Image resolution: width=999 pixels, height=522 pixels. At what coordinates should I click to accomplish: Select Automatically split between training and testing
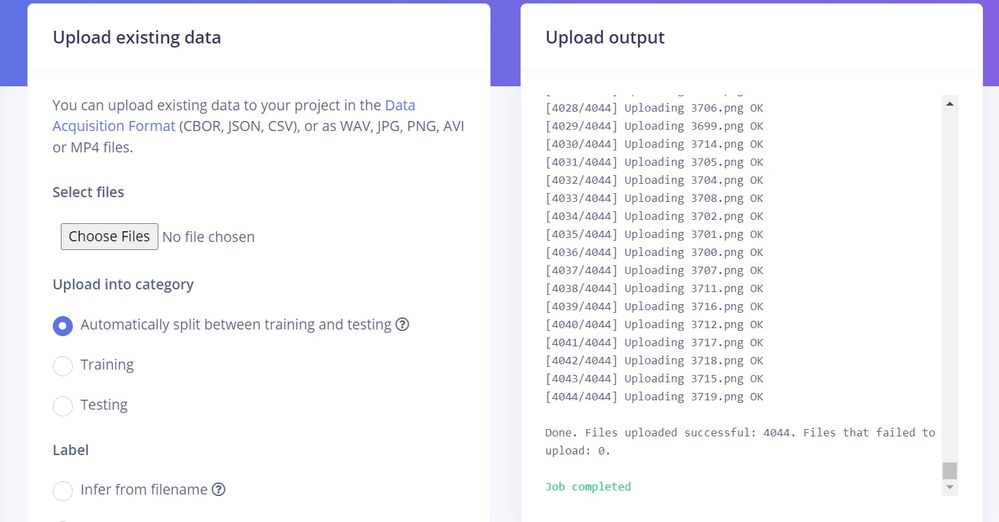coord(63,325)
